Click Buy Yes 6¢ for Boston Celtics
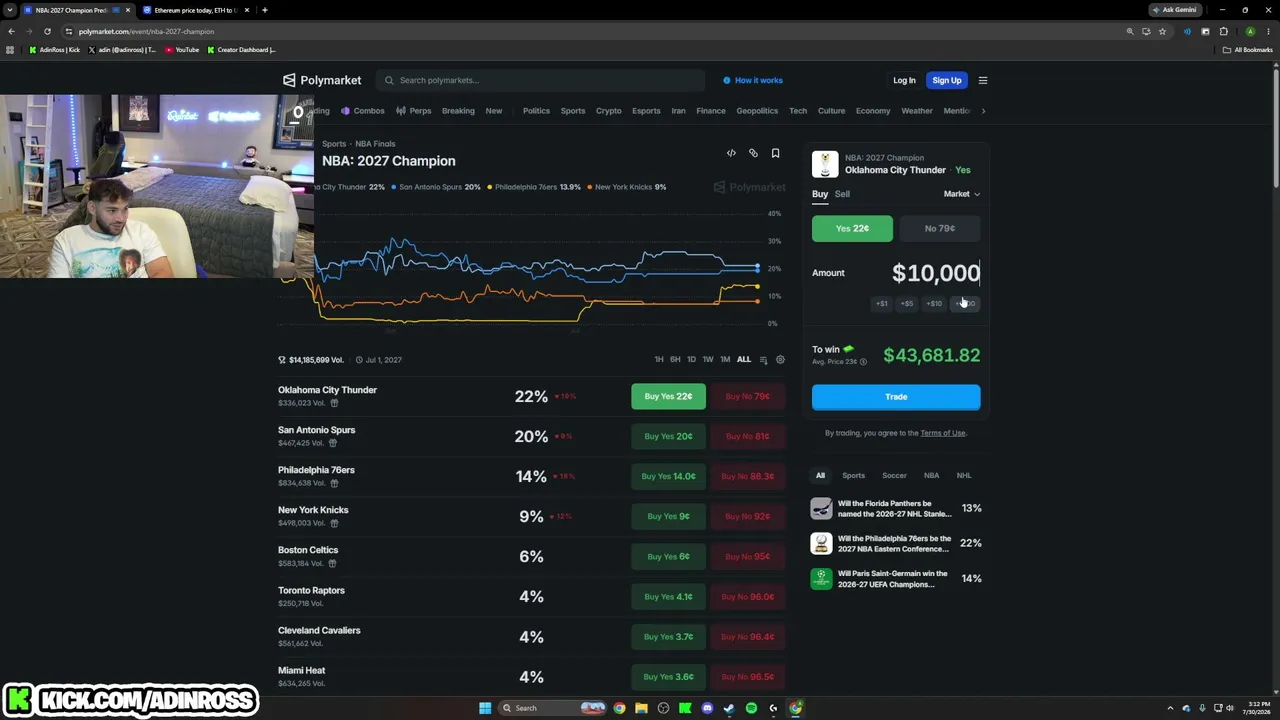1280x720 pixels. point(668,556)
